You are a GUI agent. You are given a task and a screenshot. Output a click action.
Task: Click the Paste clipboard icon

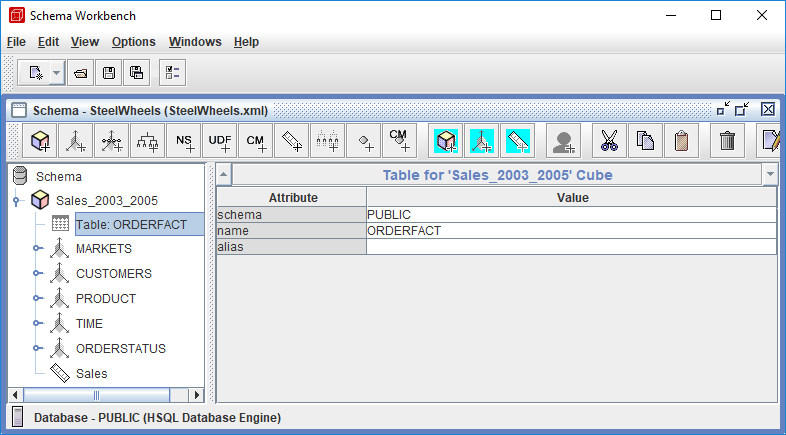click(681, 141)
